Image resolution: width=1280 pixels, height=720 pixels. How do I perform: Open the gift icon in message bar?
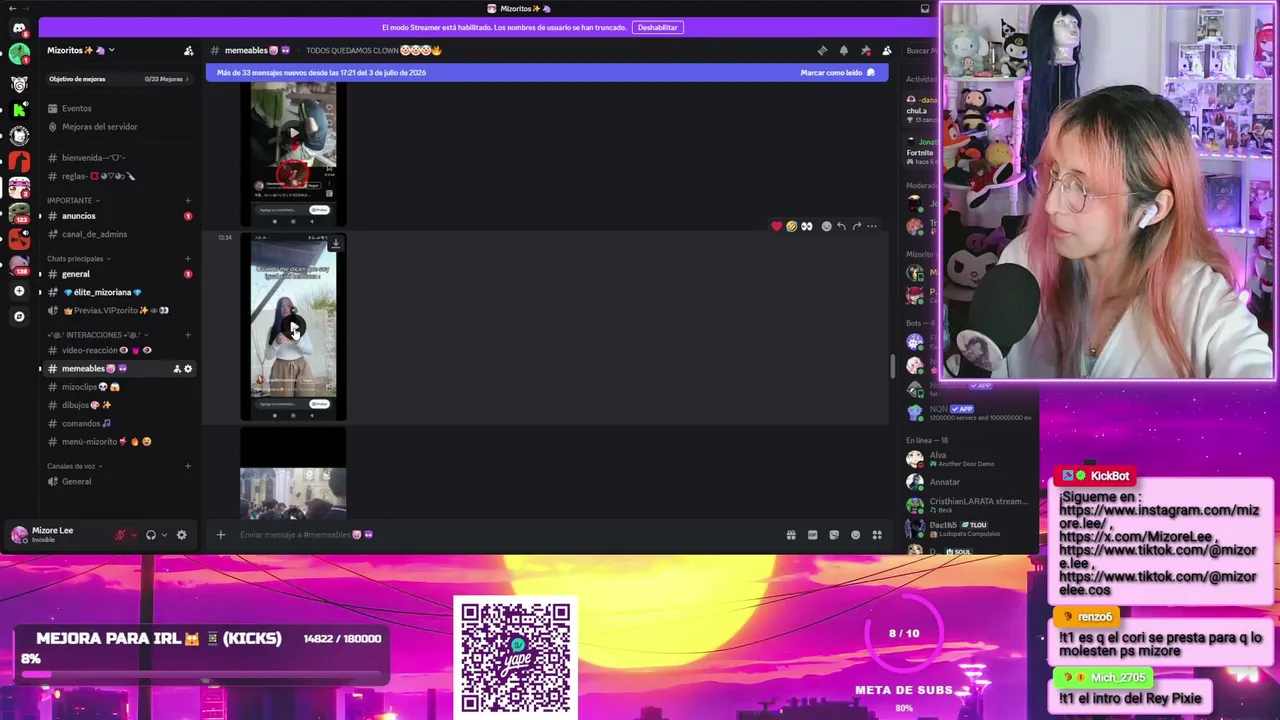point(791,535)
